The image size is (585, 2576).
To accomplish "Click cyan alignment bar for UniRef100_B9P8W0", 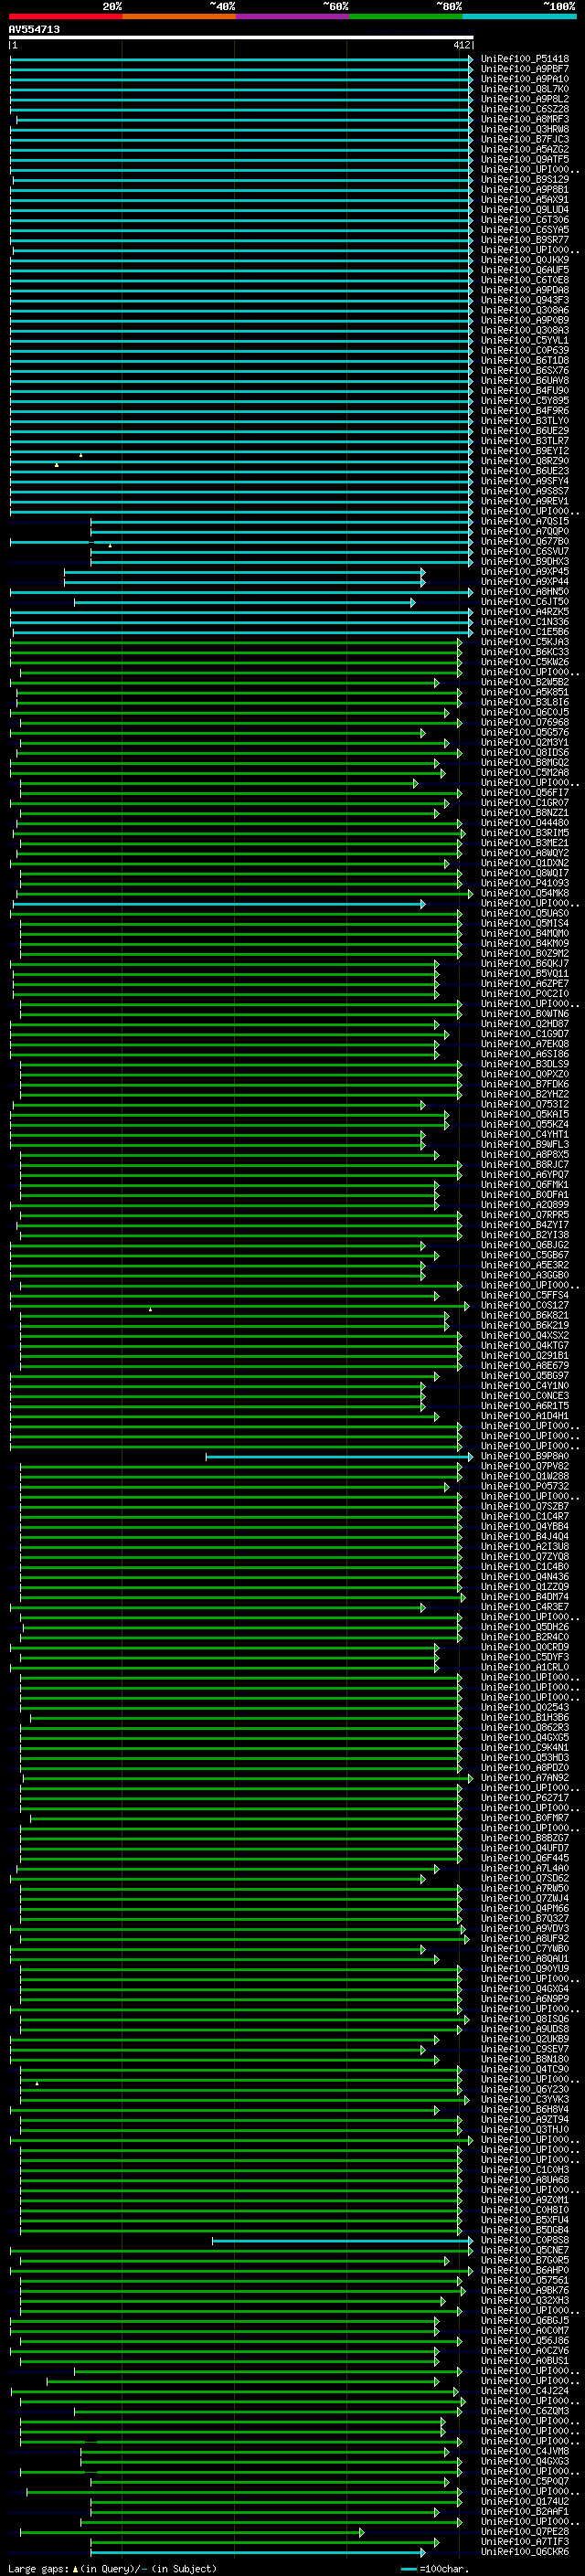I will pyautogui.click(x=339, y=1456).
